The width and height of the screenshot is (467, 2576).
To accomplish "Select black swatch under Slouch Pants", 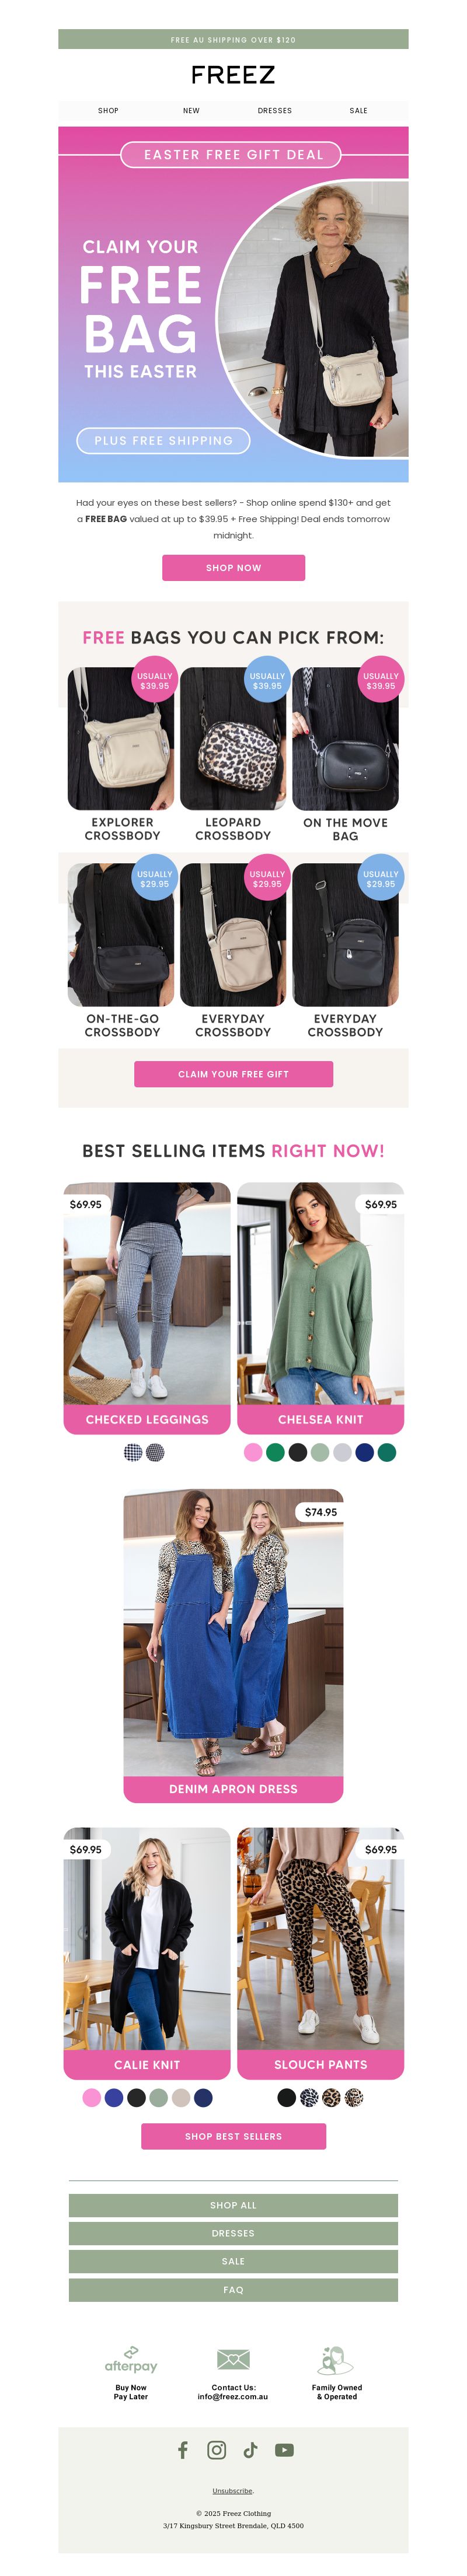I will [x=286, y=2096].
